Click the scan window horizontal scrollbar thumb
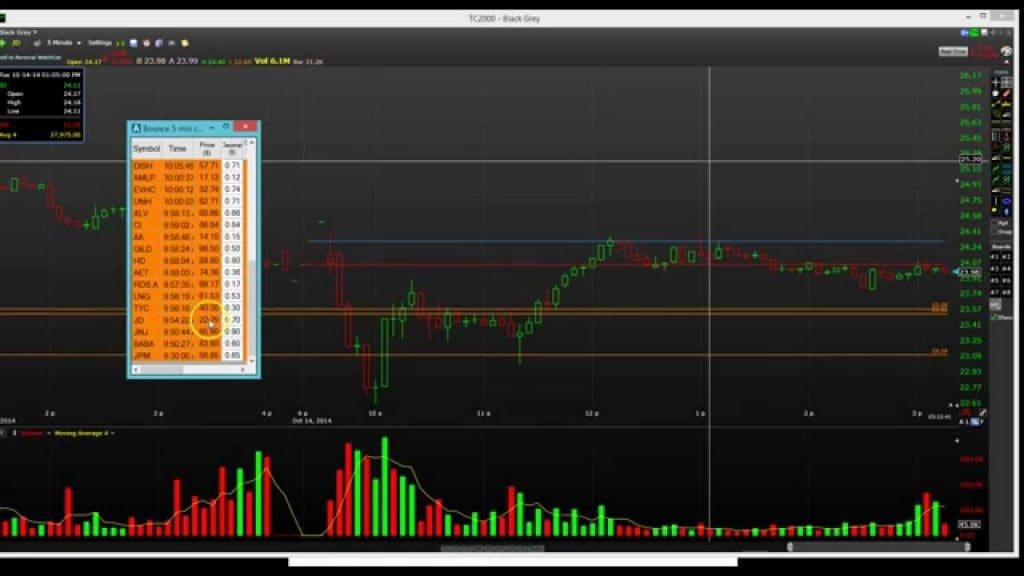Viewport: 1024px width, 576px height. 163,370
